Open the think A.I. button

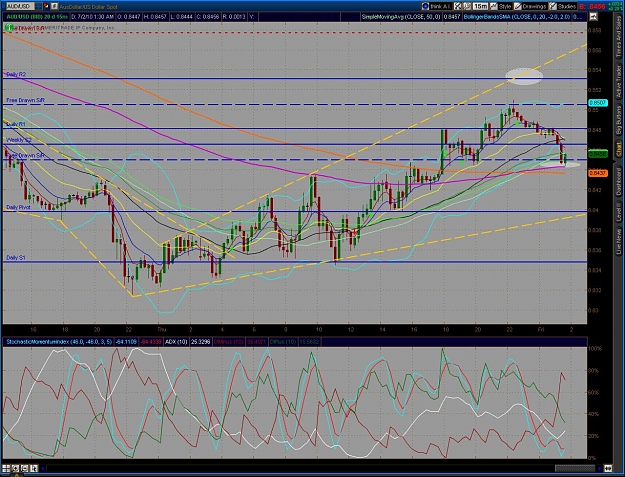[x=437, y=6]
